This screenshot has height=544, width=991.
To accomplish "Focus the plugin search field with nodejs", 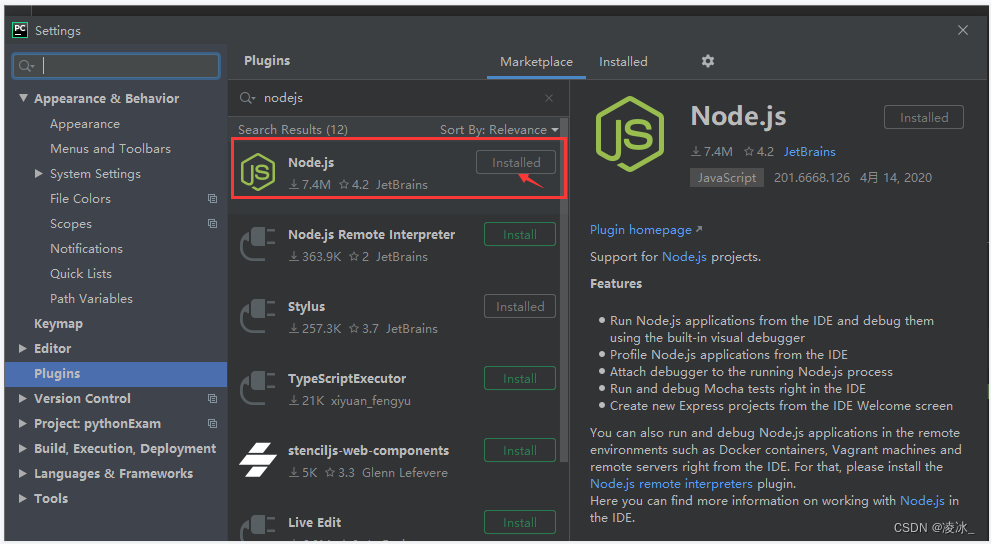I will pyautogui.click(x=398, y=98).
